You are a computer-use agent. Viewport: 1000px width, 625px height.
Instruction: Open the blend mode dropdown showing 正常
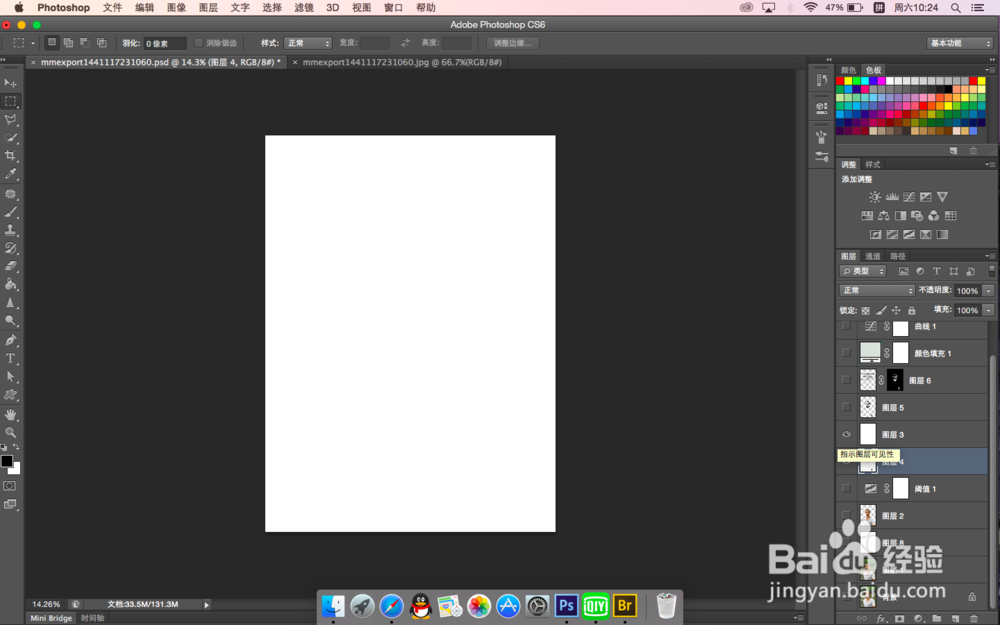(x=876, y=290)
